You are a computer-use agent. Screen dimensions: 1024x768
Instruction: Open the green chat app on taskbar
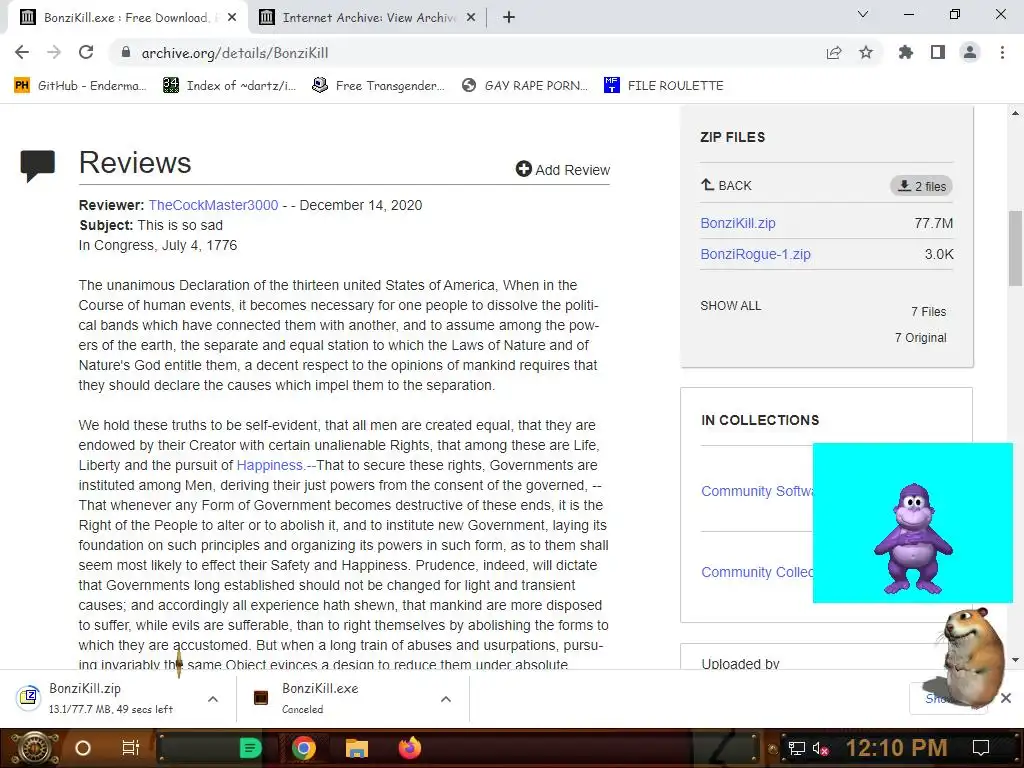click(250, 748)
